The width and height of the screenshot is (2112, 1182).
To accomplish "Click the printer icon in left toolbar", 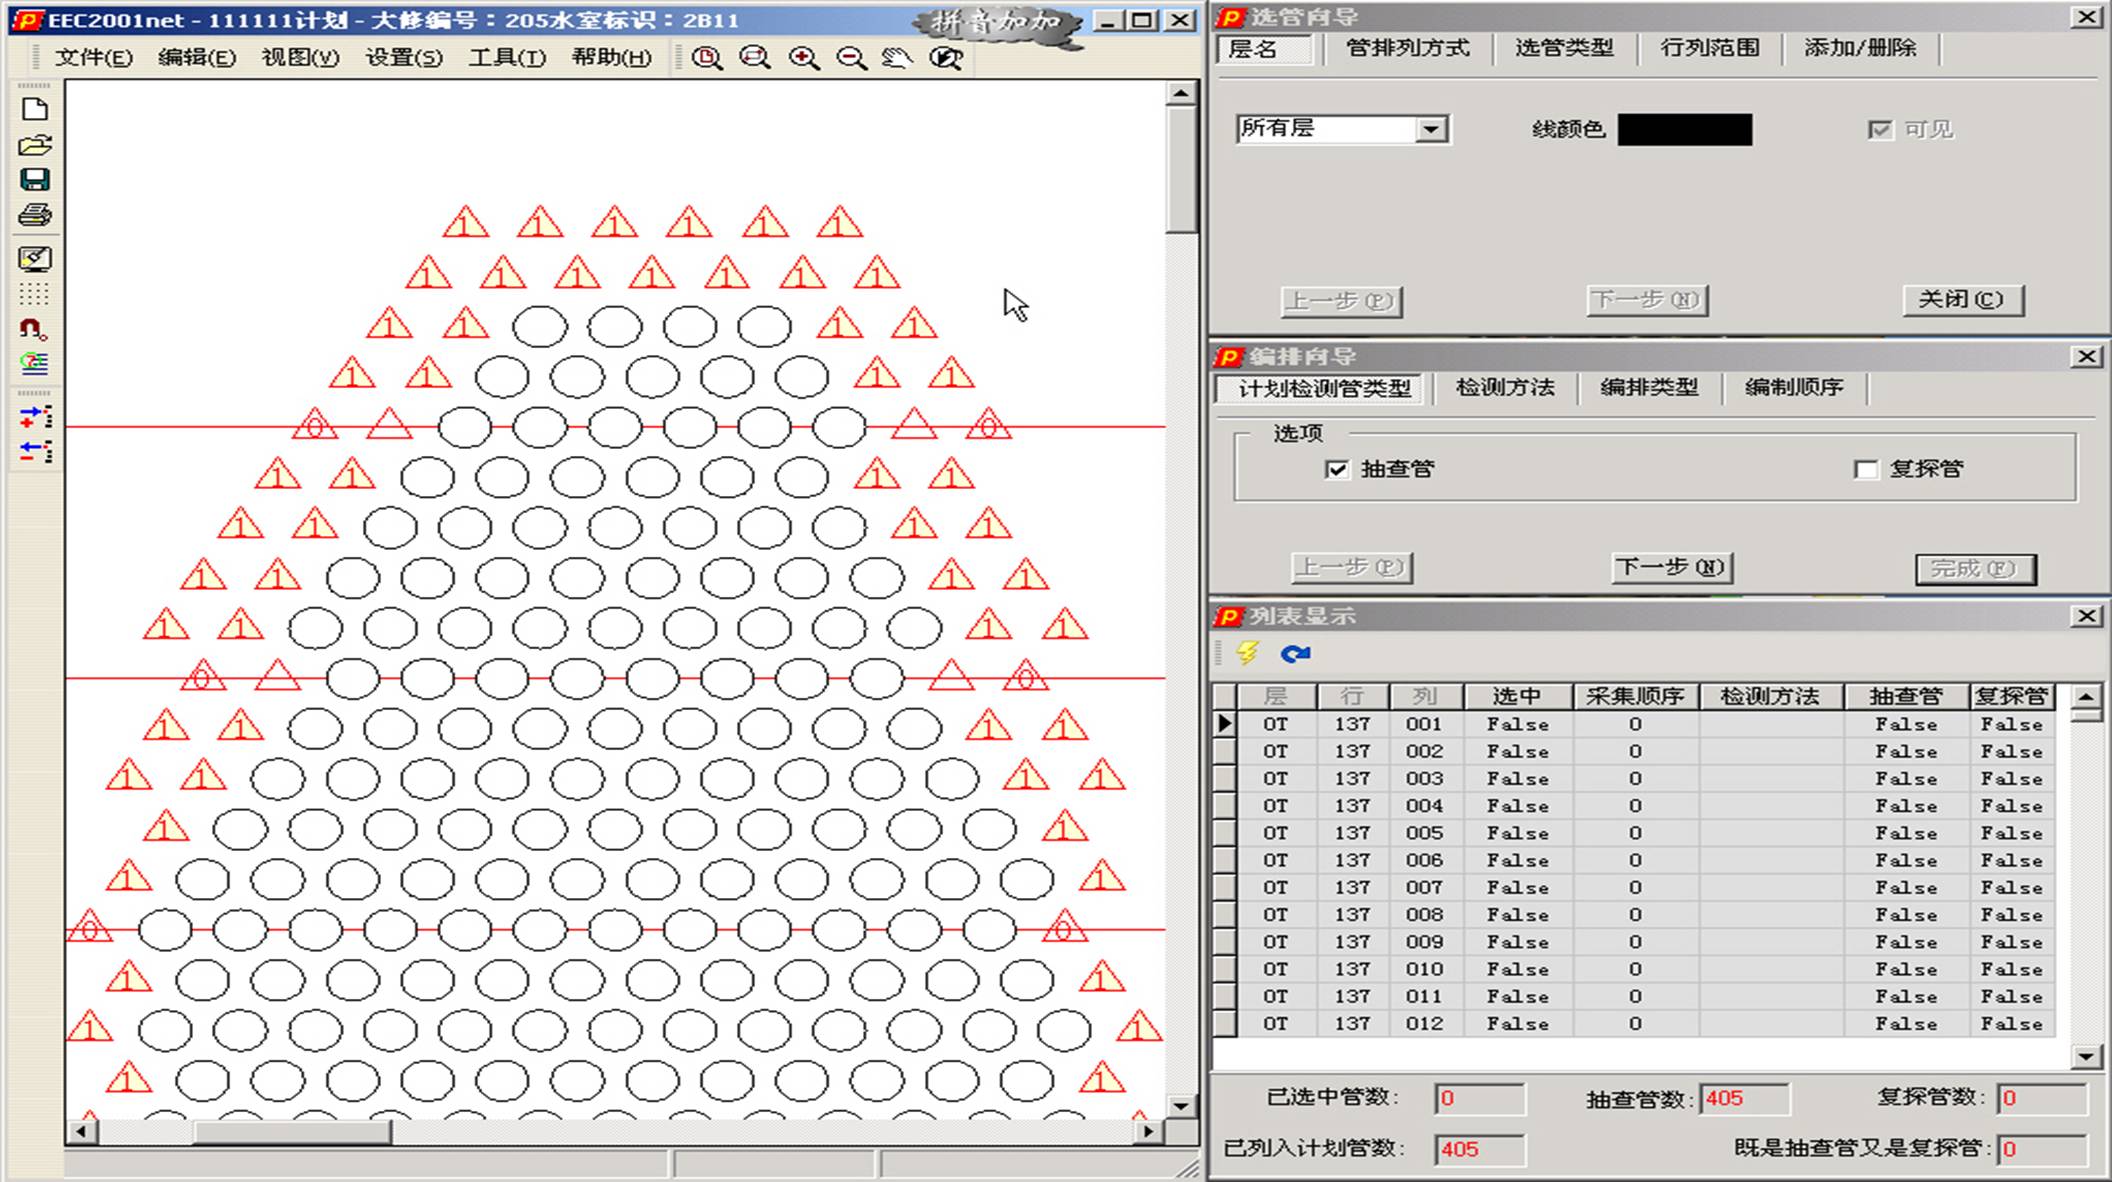I will [34, 216].
